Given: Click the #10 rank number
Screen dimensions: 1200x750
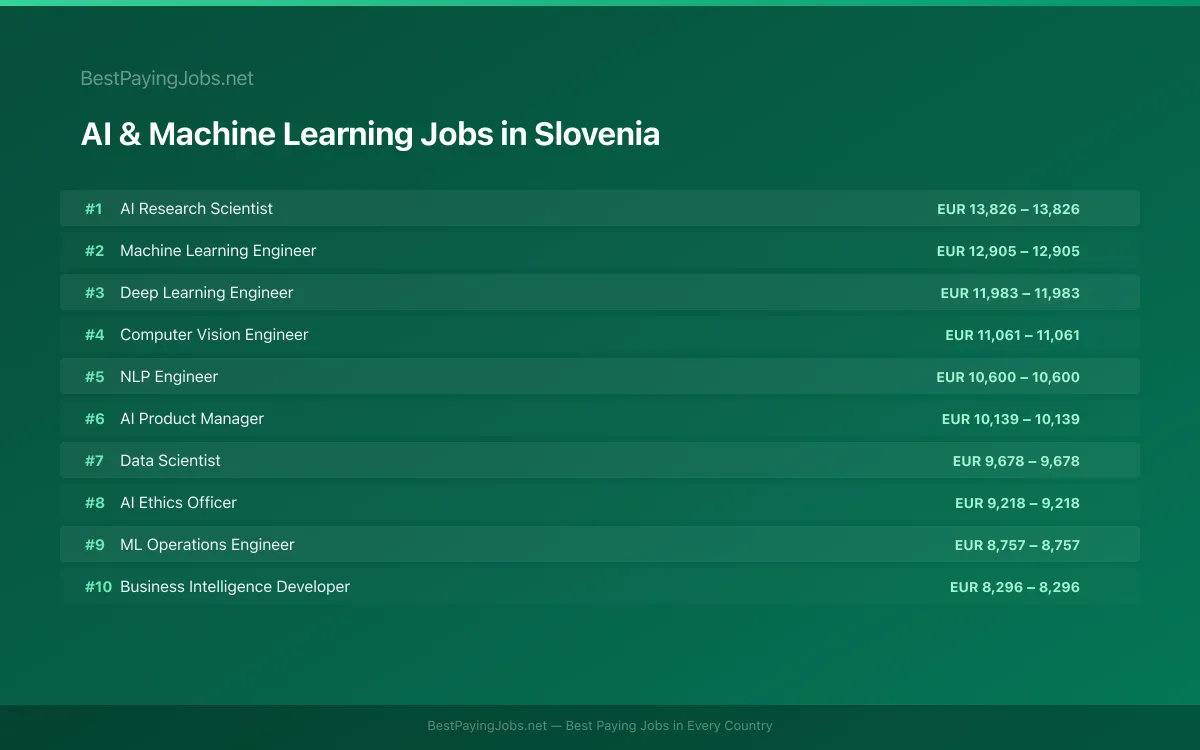Looking at the screenshot, I should tap(98, 586).
